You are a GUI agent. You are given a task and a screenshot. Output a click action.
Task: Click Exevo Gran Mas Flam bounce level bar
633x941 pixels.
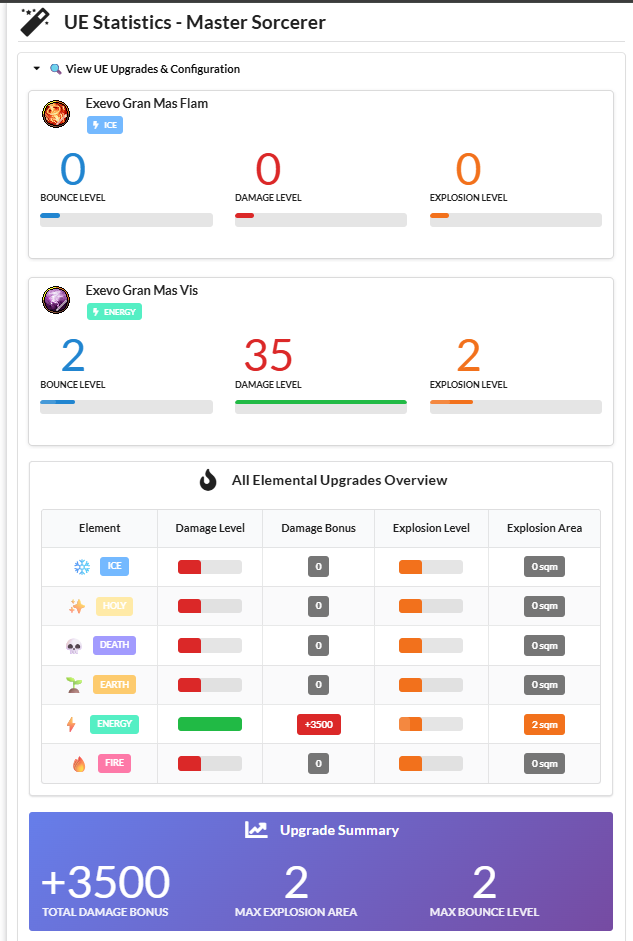(x=126, y=220)
